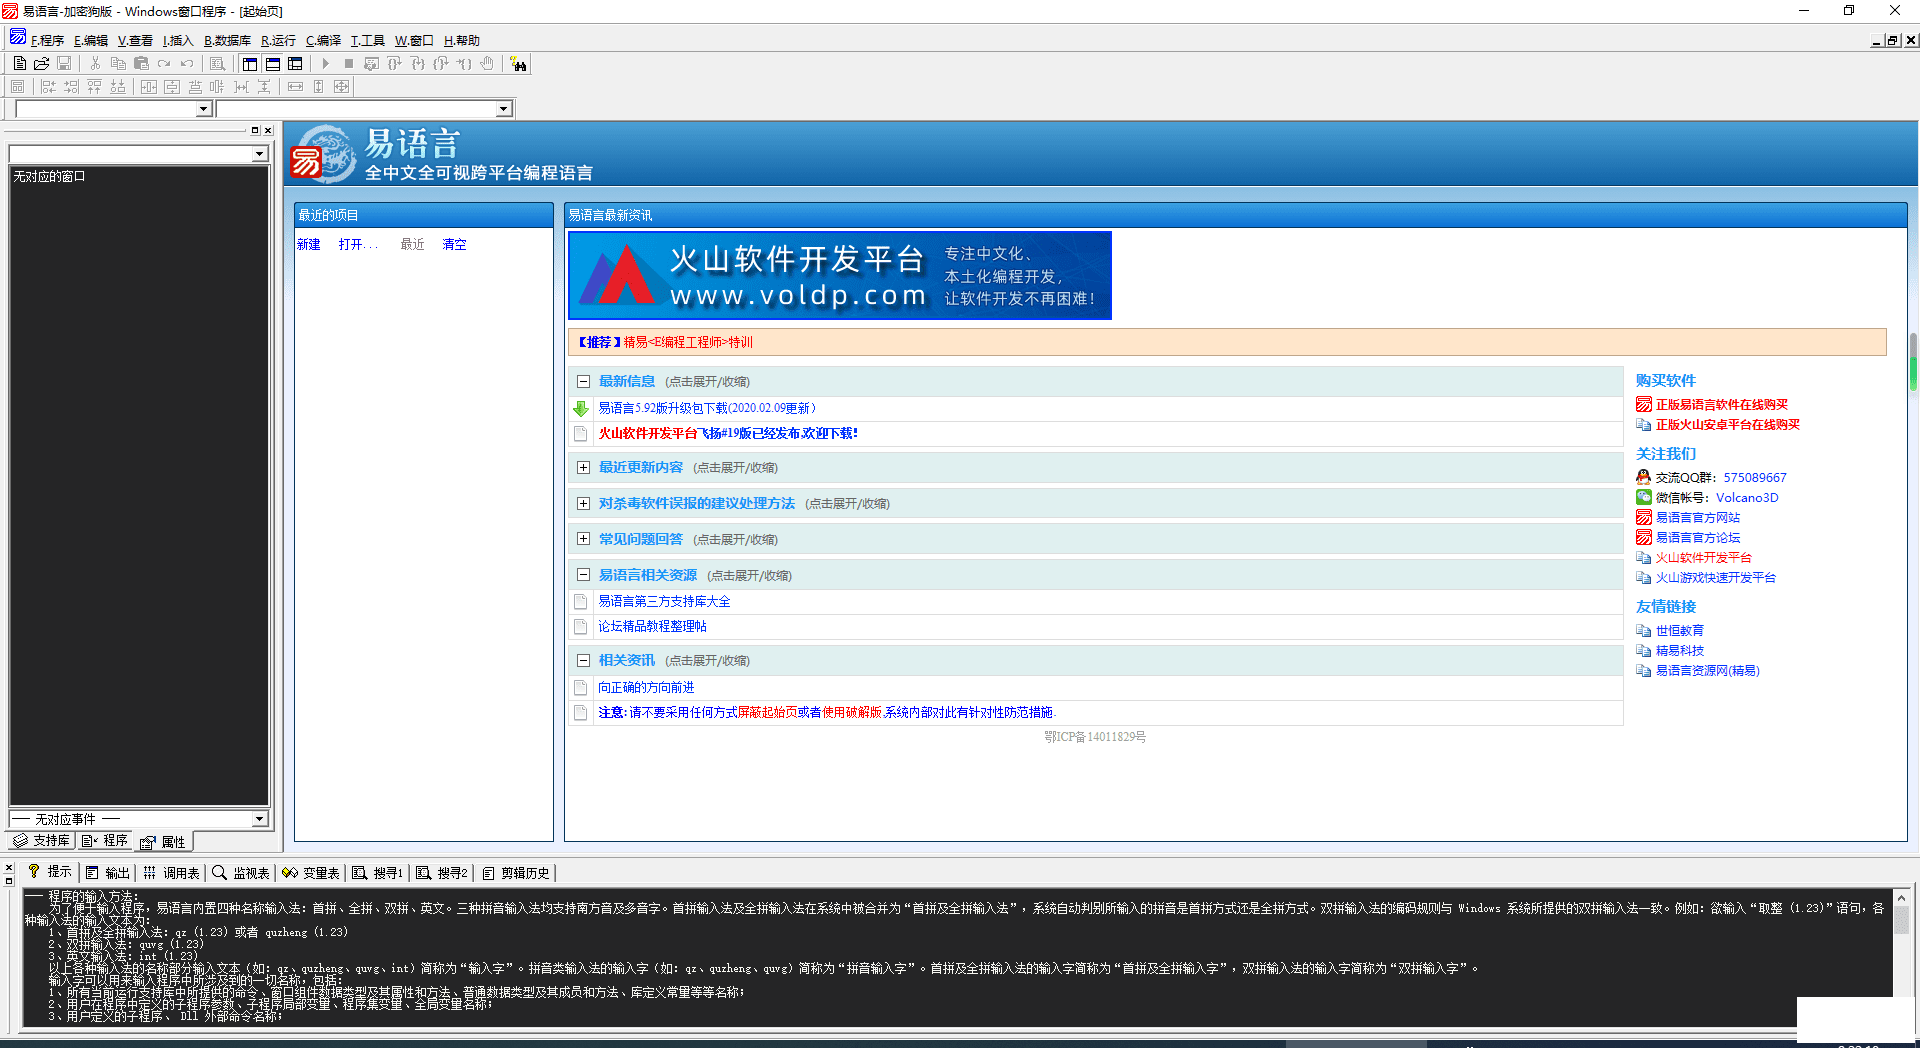Image resolution: width=1920 pixels, height=1048 pixels.
Task: Click the New file toolbar icon
Action: point(19,63)
